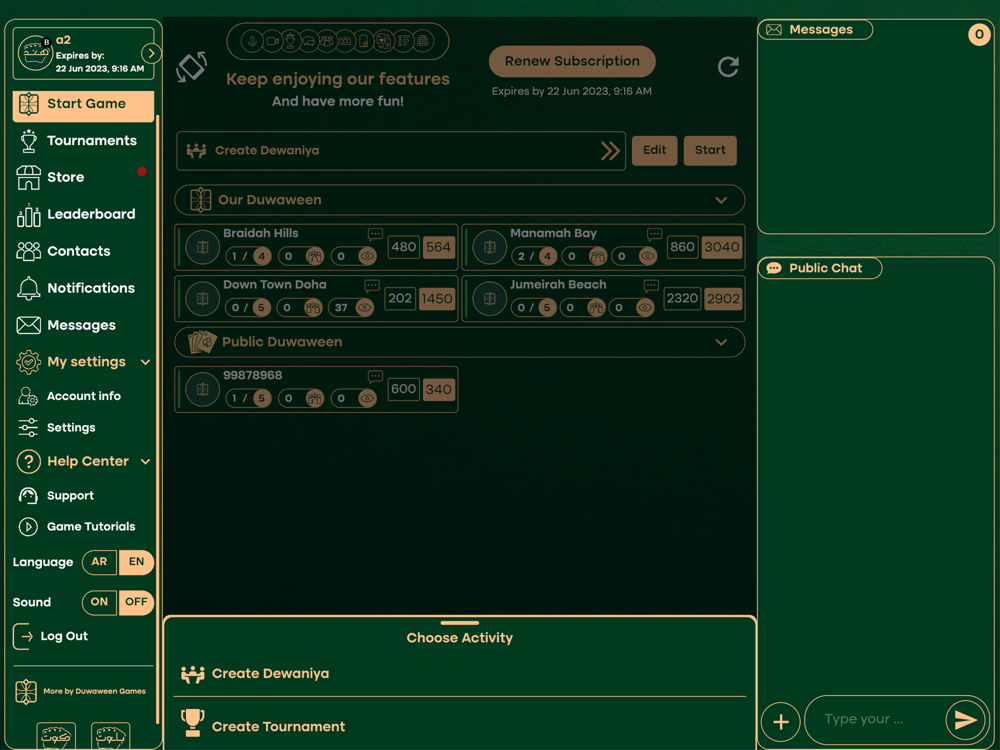Click the Jumeirah Beach room emblem
Viewport: 1000px width, 750px height.
click(490, 298)
